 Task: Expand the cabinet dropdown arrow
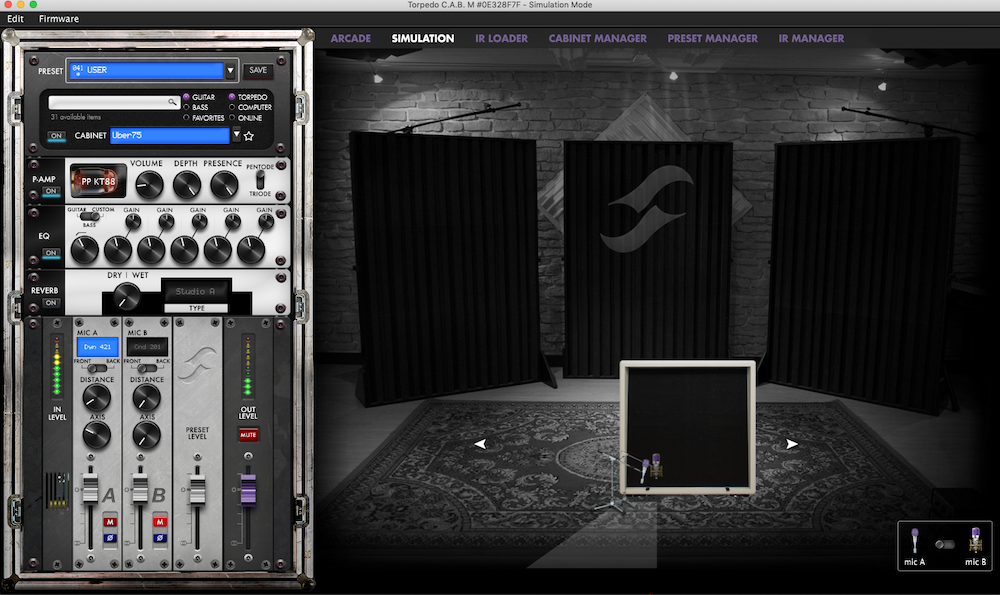[236, 135]
